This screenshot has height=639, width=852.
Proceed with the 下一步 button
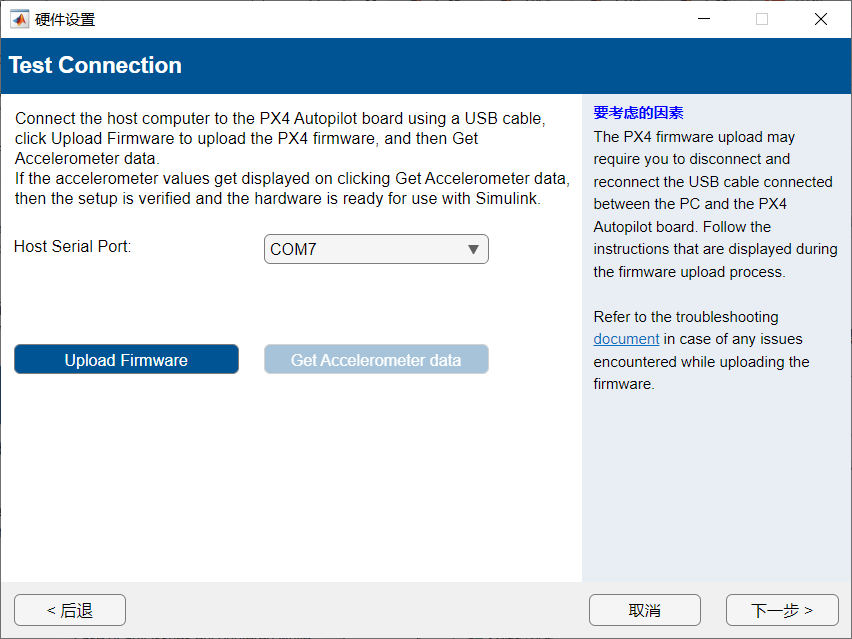[782, 610]
